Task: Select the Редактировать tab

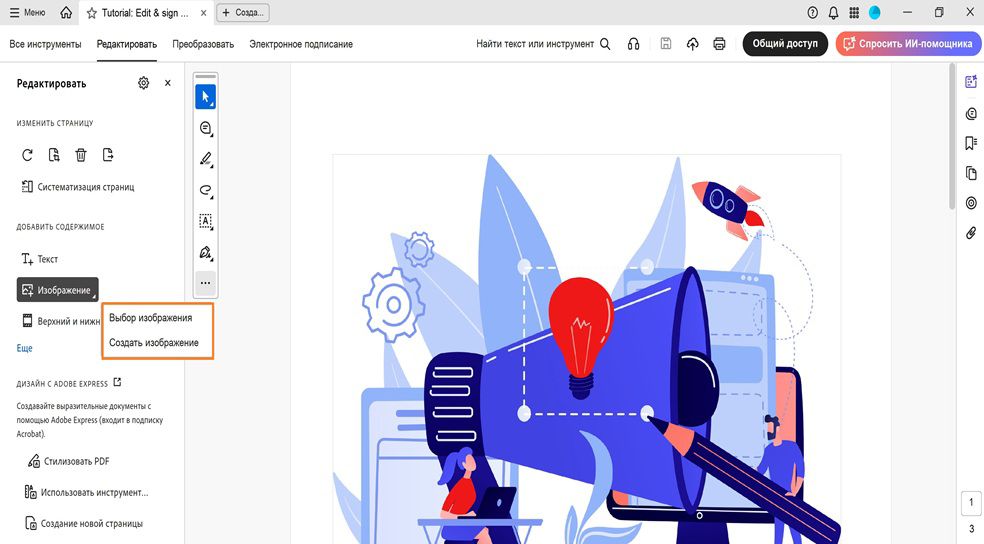Action: pyautogui.click(x=127, y=44)
